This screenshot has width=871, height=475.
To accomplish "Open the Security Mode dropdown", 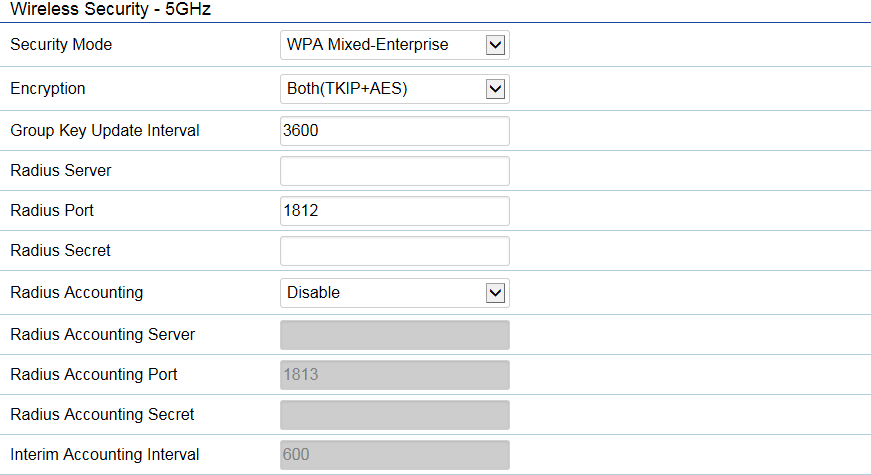I will (394, 45).
